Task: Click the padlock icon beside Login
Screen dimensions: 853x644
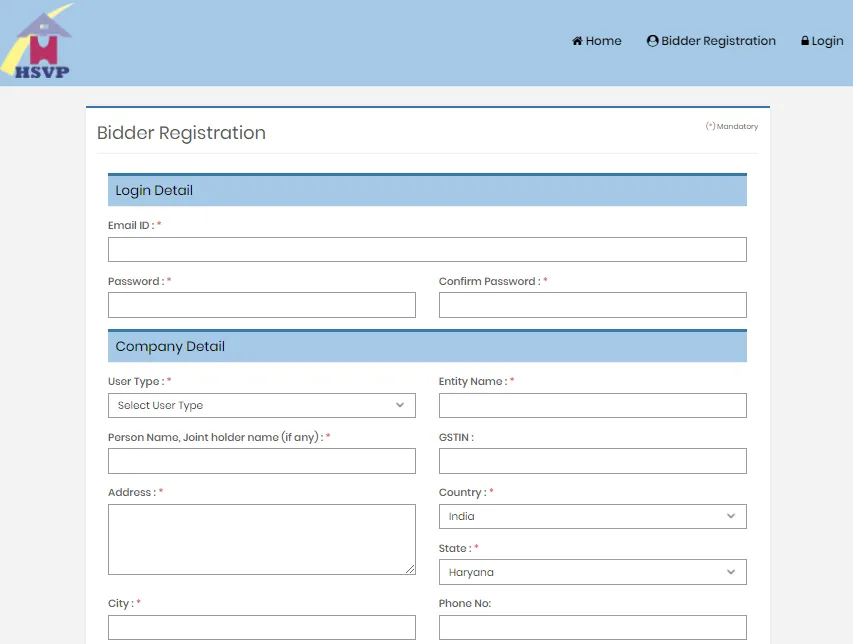Action: click(x=805, y=41)
